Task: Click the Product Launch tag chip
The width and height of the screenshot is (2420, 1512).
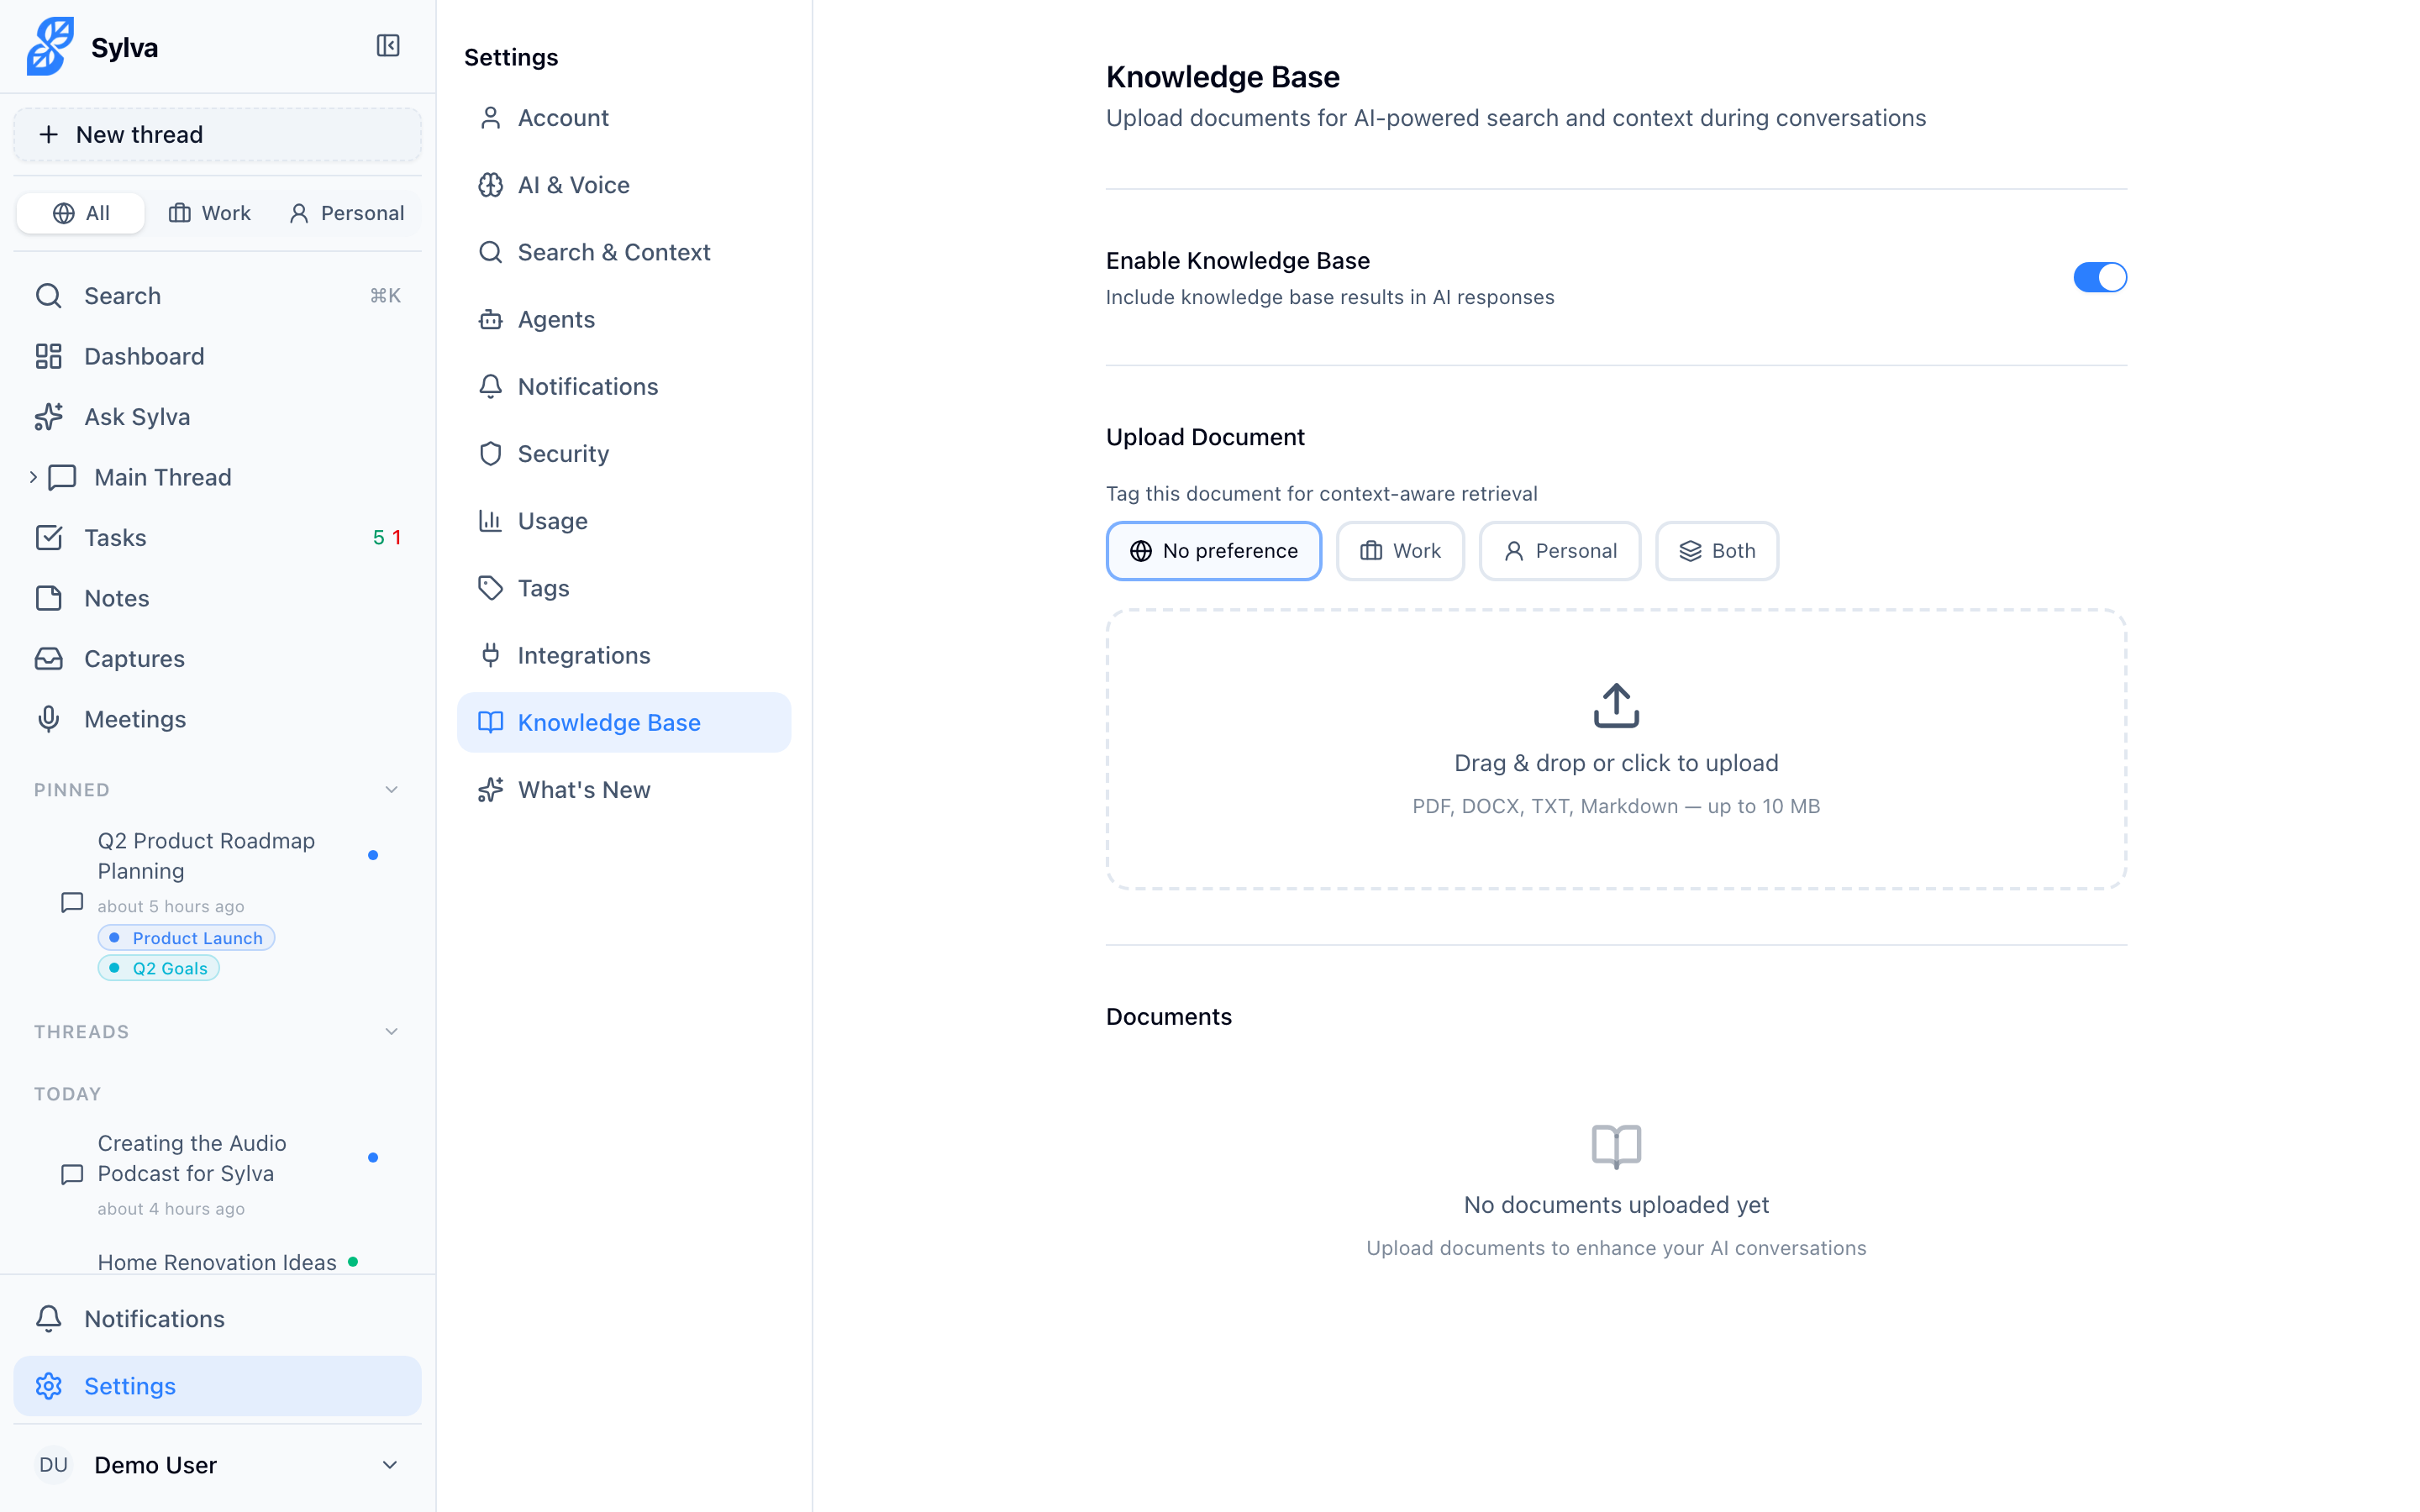Action: click(186, 938)
